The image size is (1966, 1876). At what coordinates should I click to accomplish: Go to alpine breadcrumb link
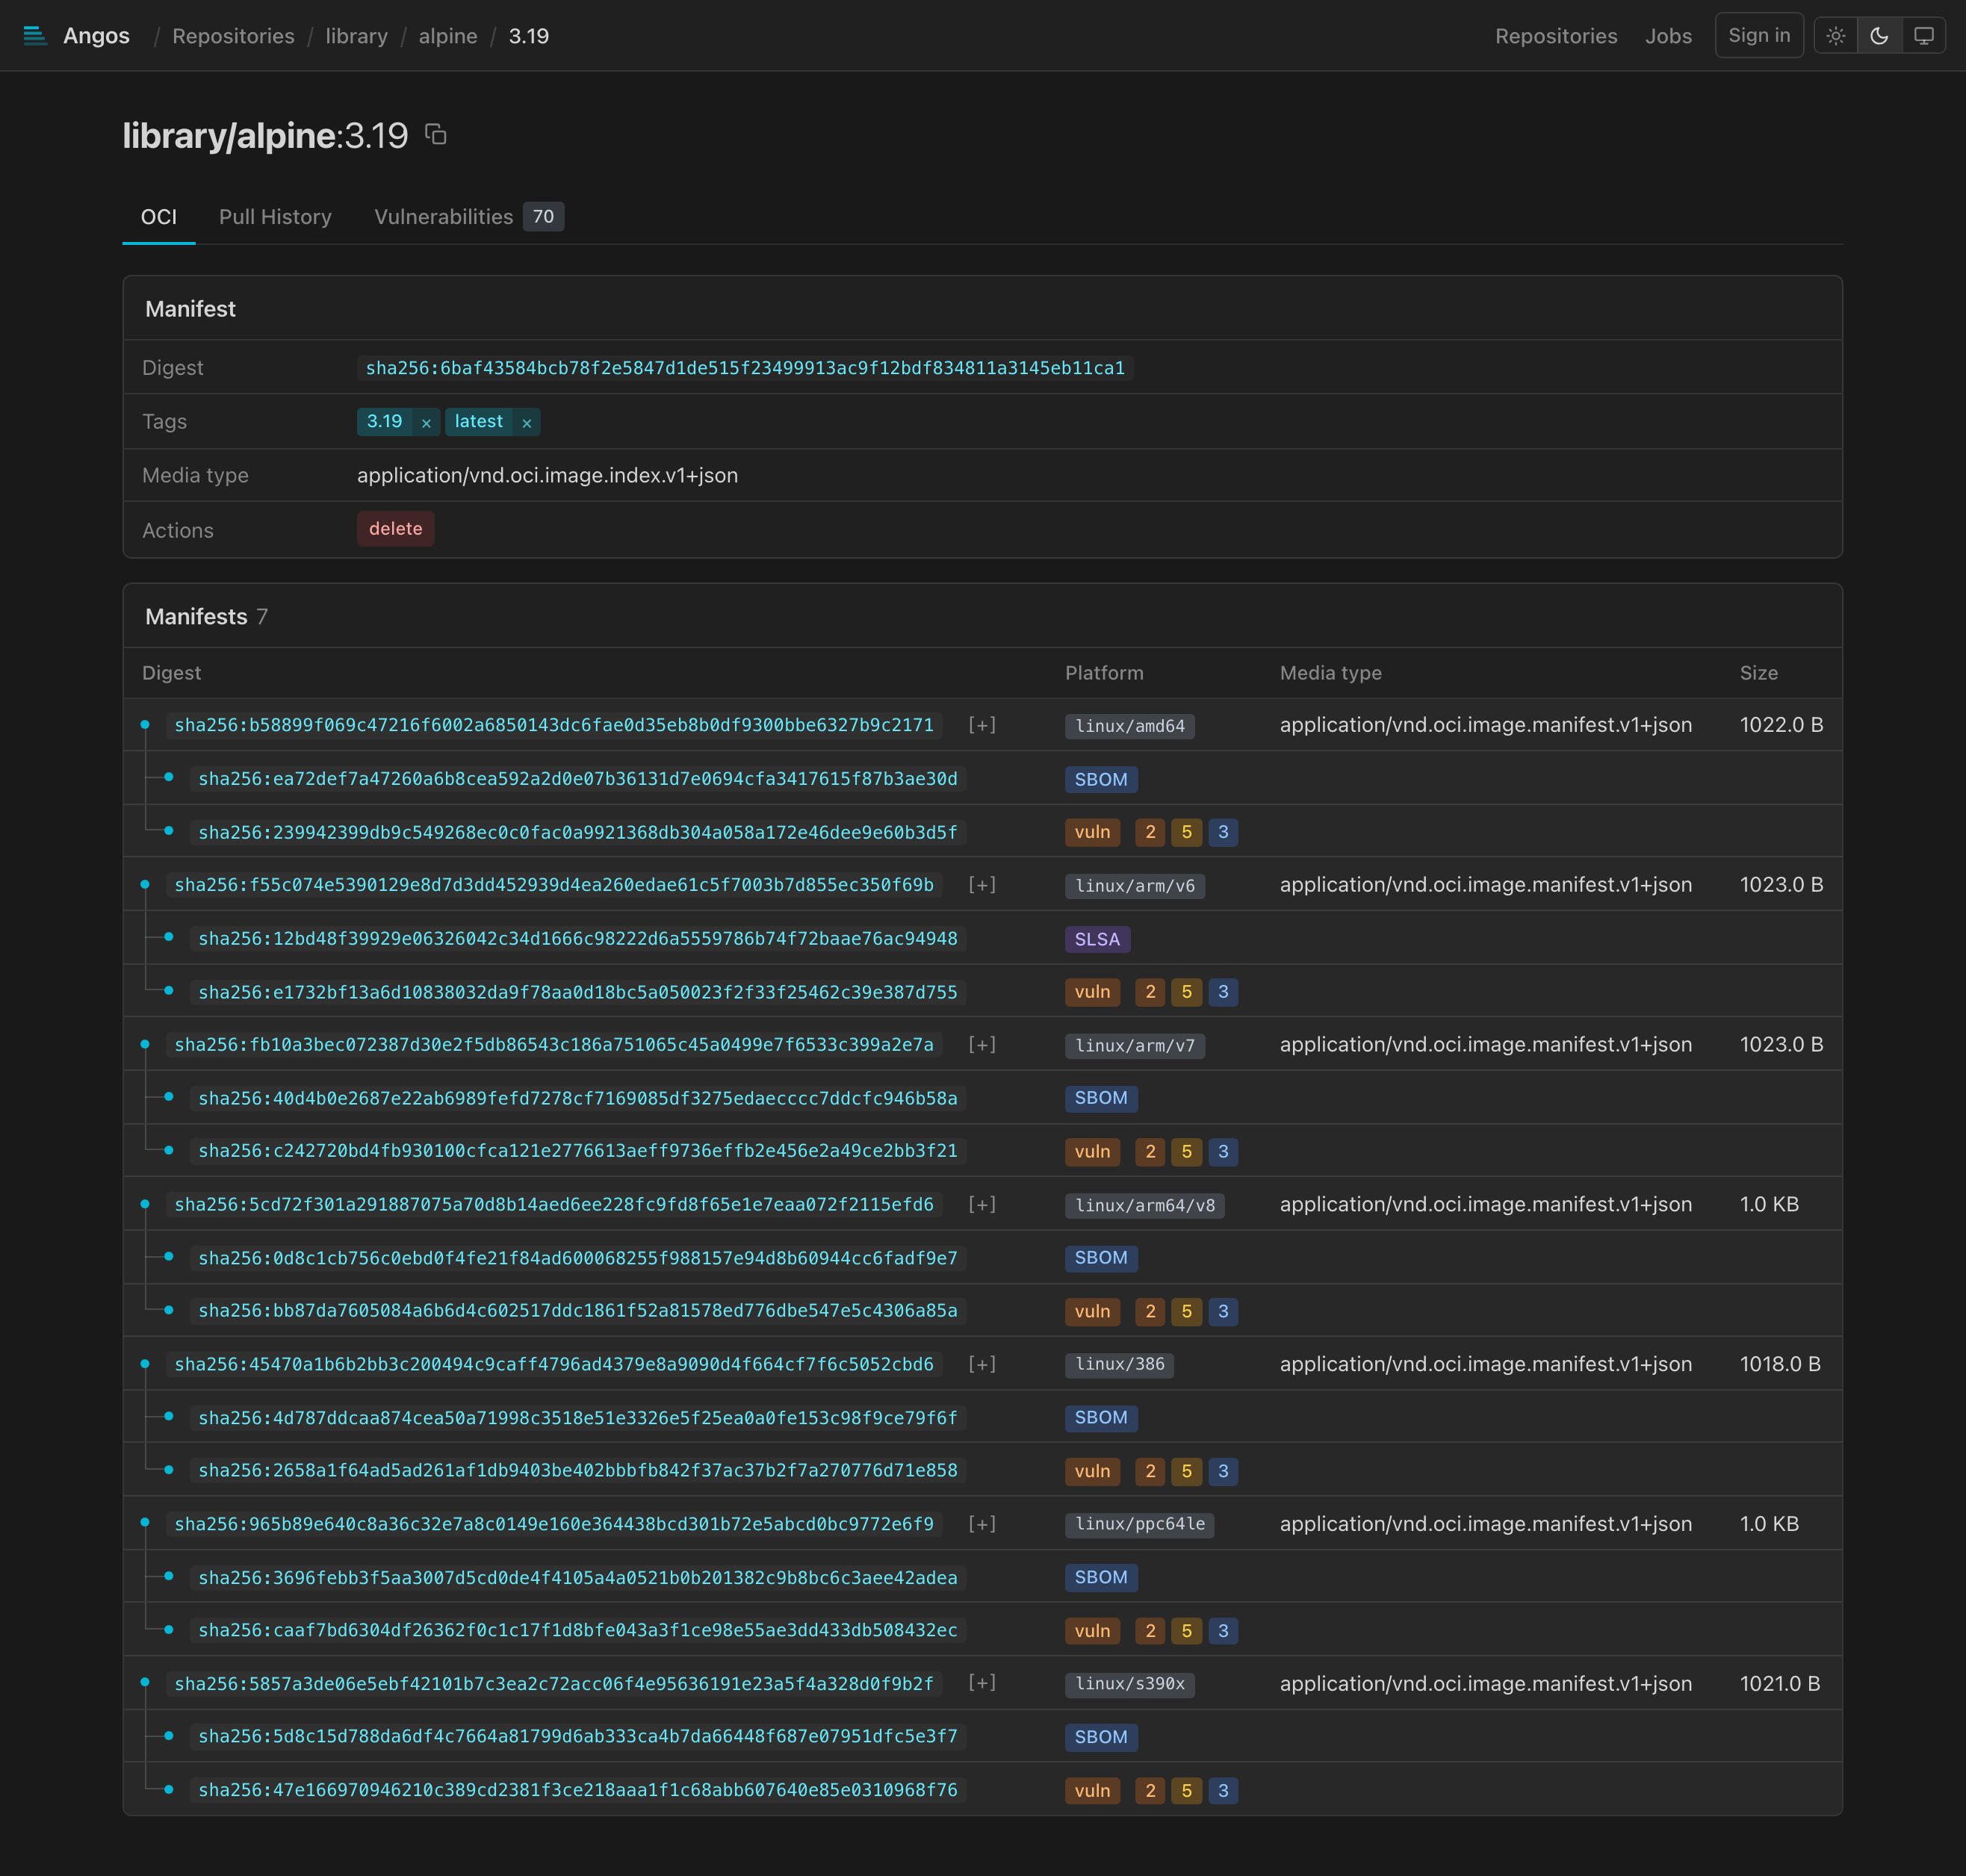coord(448,36)
